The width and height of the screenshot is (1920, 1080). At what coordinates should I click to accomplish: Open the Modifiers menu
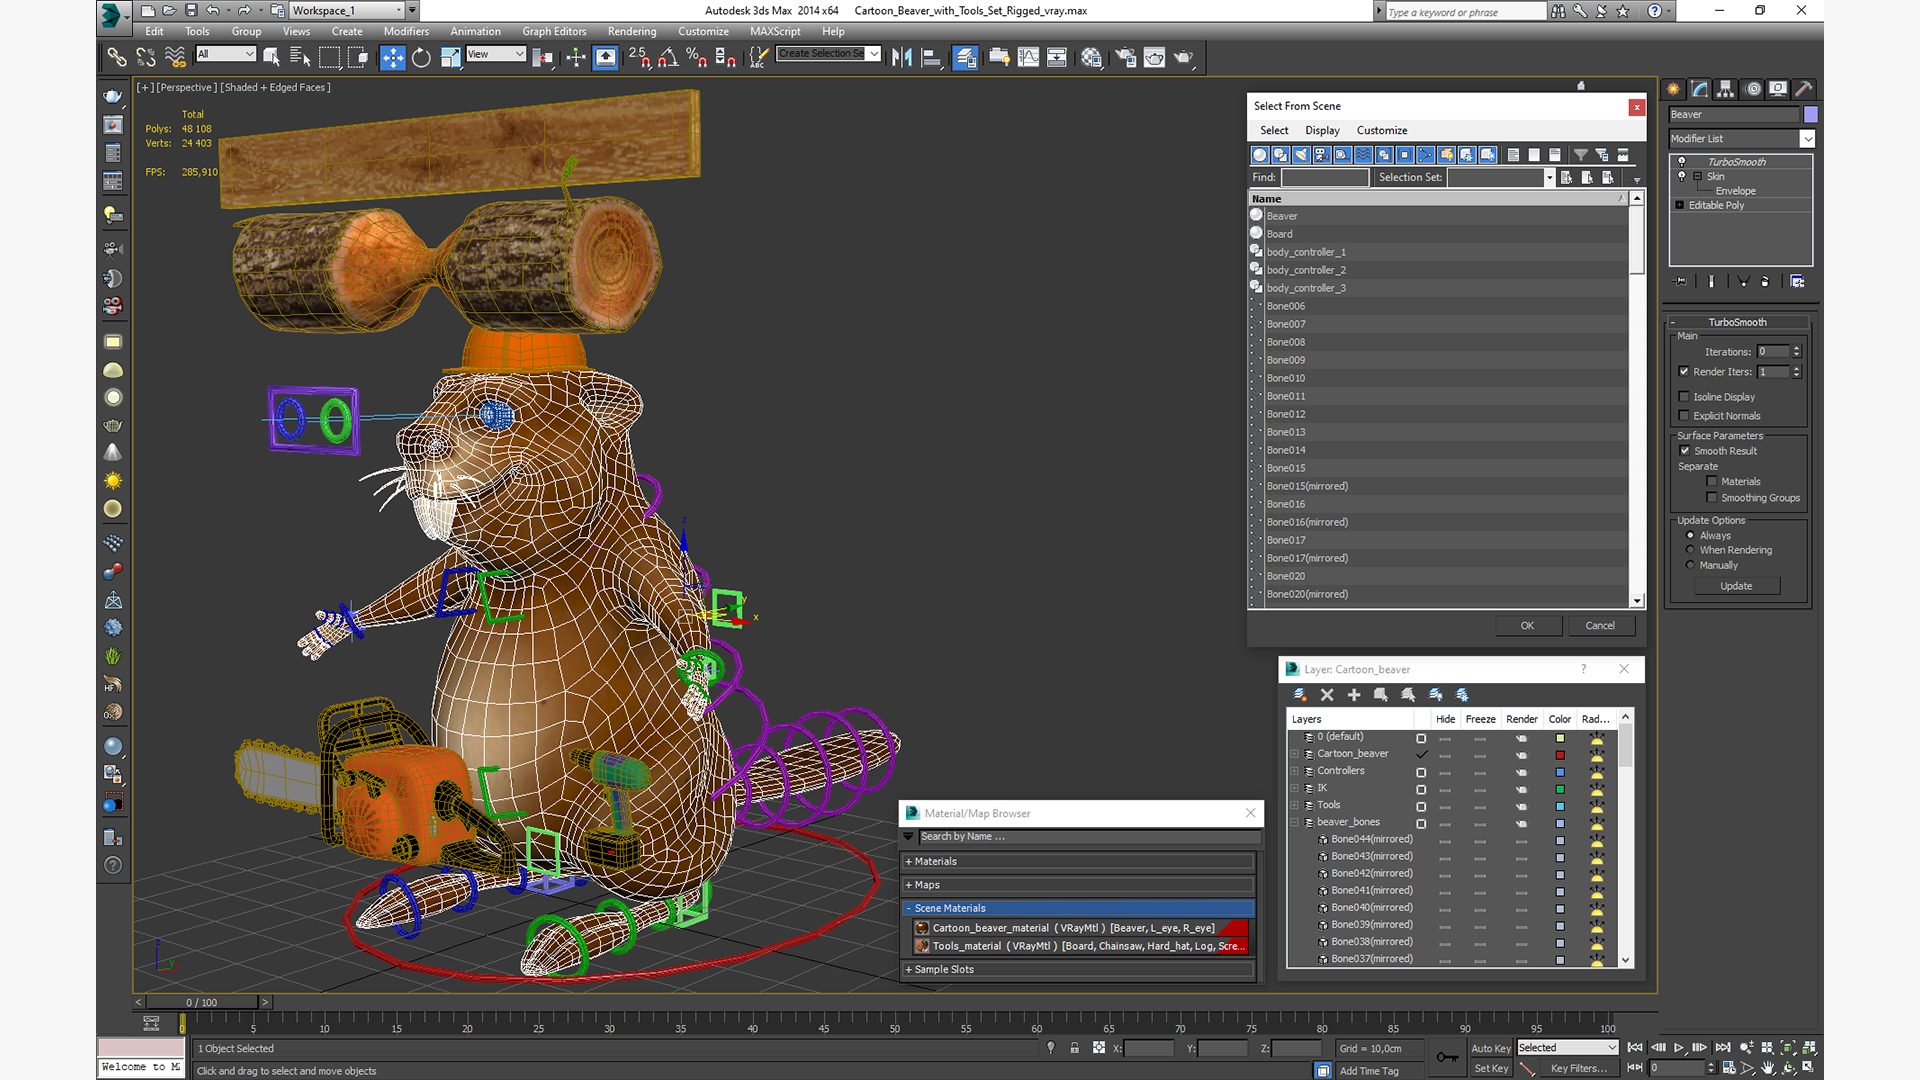coord(406,31)
